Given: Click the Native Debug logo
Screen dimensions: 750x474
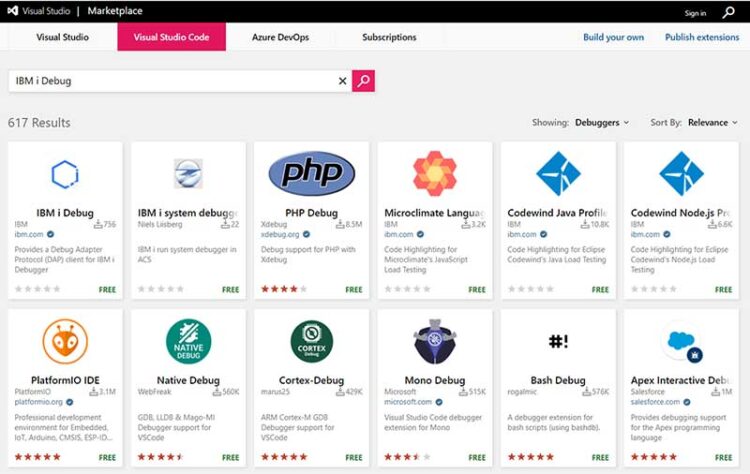Looking at the screenshot, I should point(188,342).
